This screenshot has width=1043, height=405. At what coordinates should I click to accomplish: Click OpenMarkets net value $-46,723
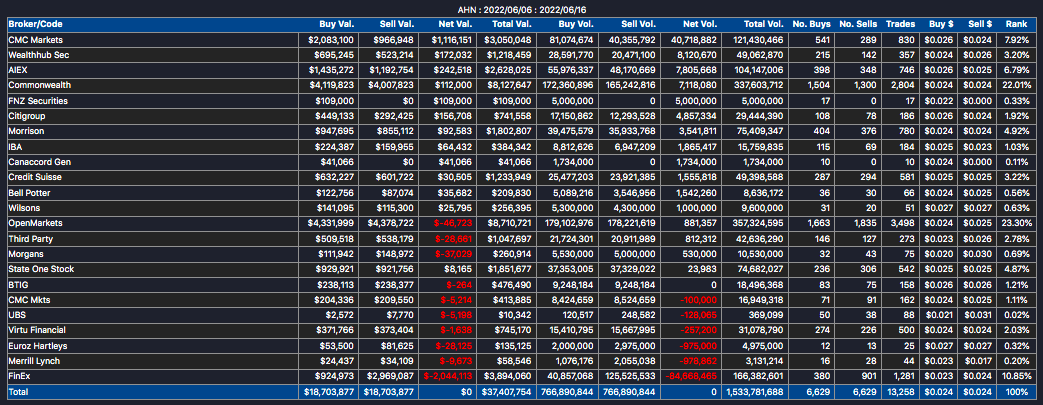pos(454,223)
